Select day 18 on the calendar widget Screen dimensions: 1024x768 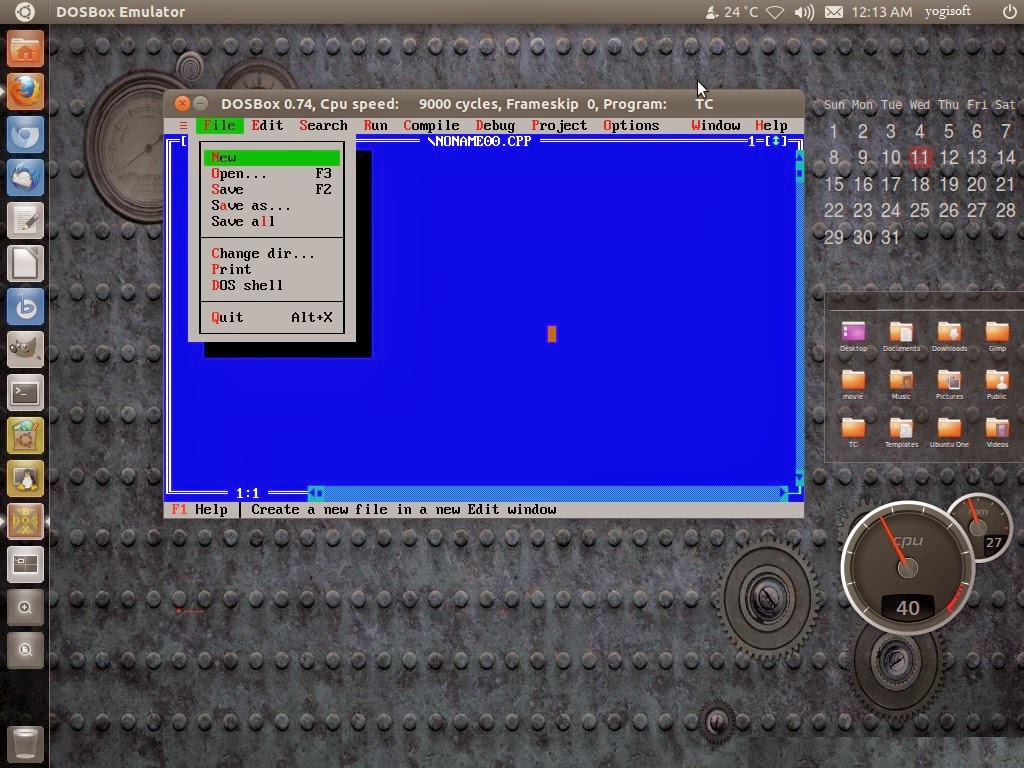[x=919, y=184]
